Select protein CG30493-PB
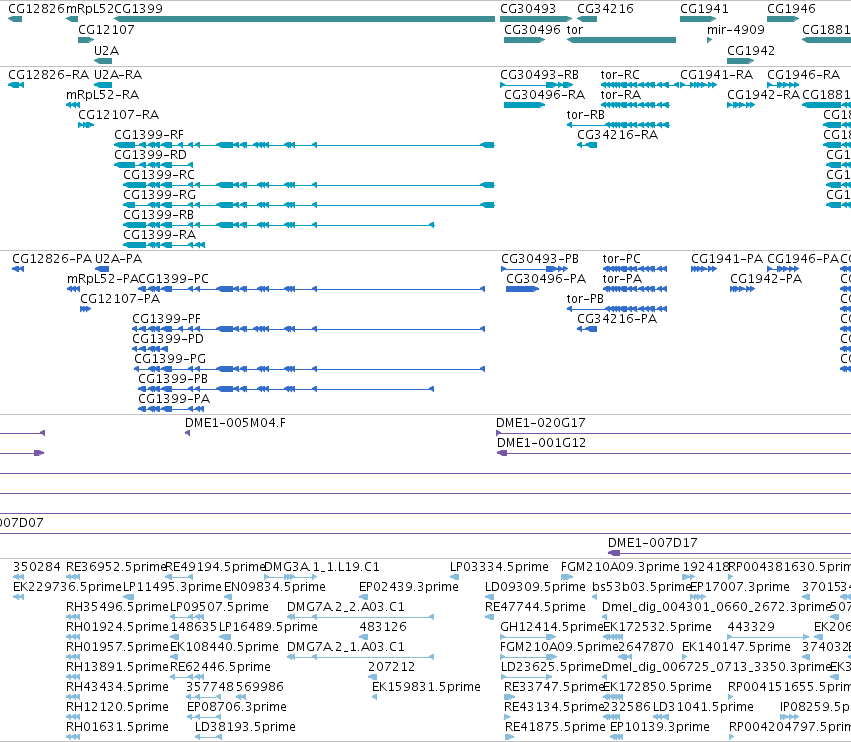This screenshot has width=851, height=742. click(x=535, y=269)
